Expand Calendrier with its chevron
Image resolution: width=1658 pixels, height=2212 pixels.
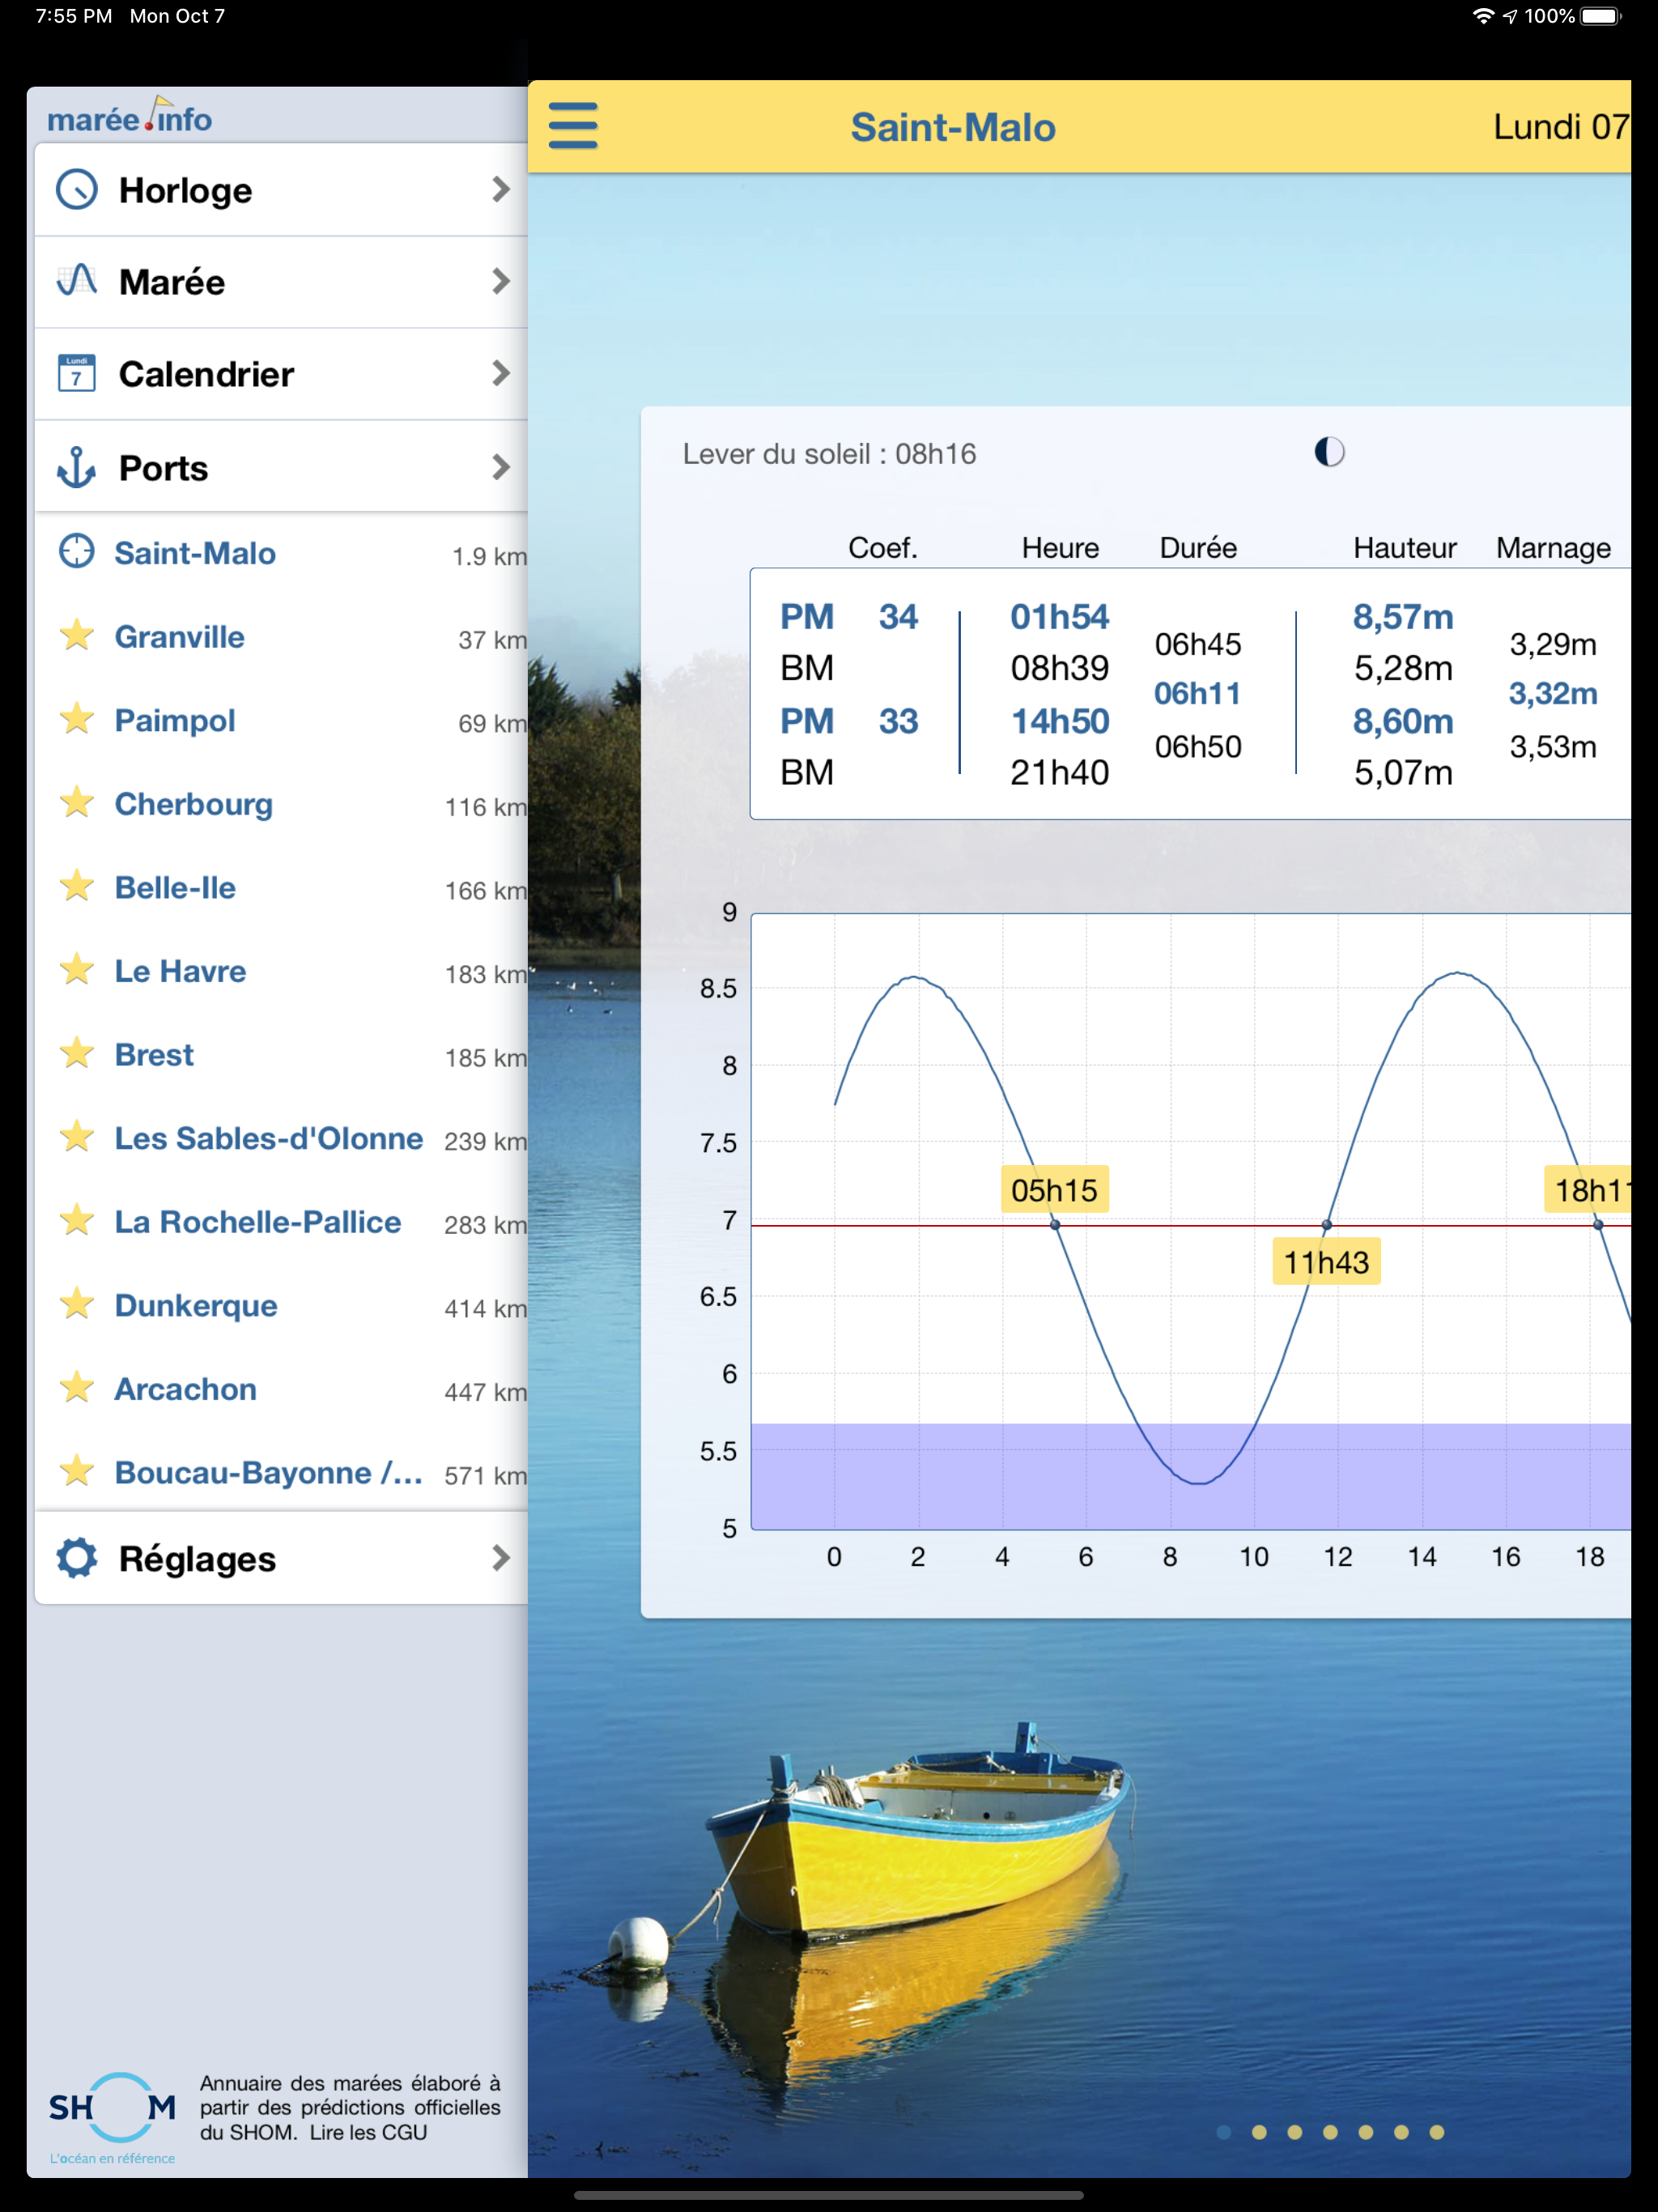coord(501,373)
